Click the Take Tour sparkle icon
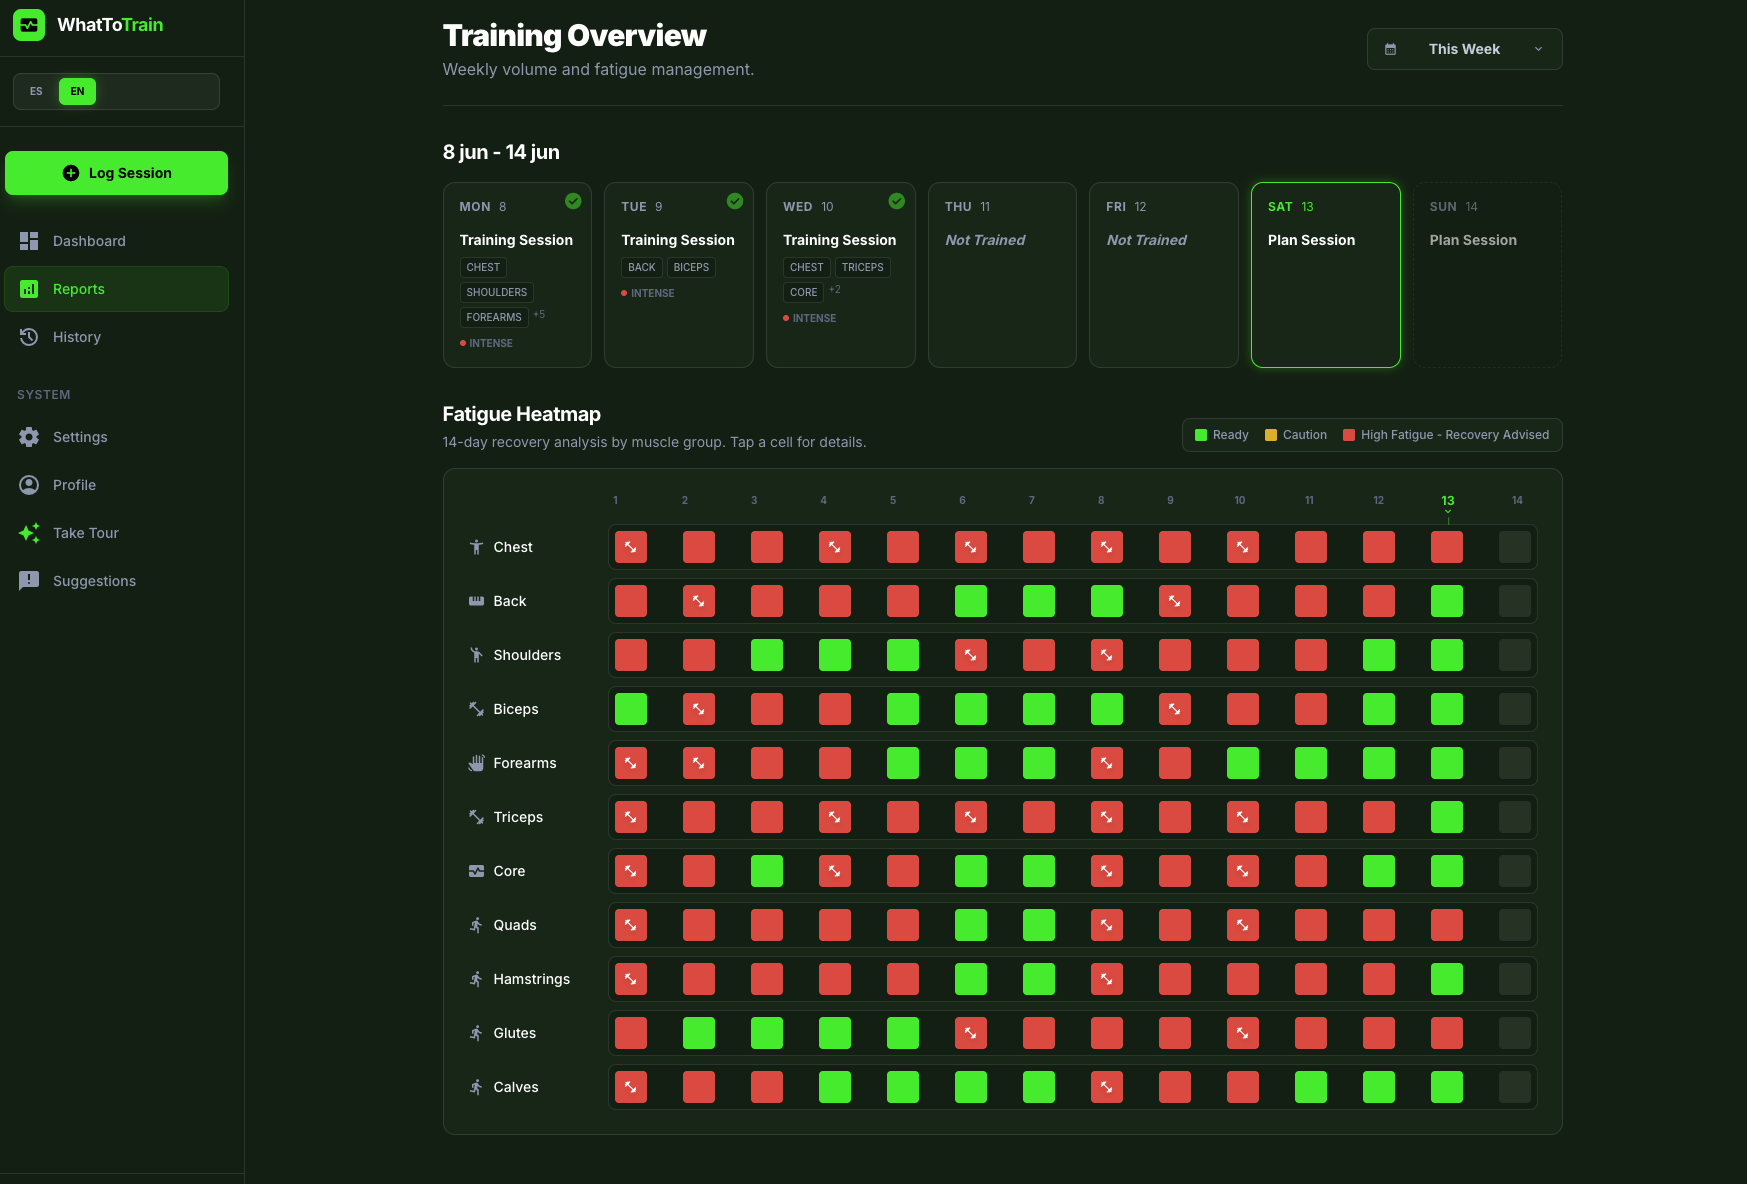 coord(29,533)
